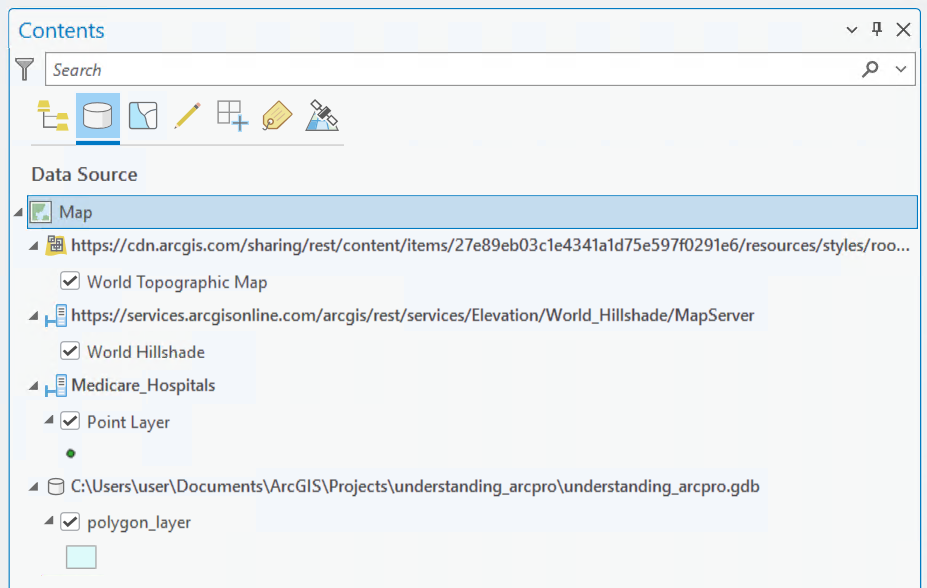Toggle Point Layer visibility checkbox
Image resolution: width=927 pixels, height=588 pixels.
pyautogui.click(x=70, y=421)
